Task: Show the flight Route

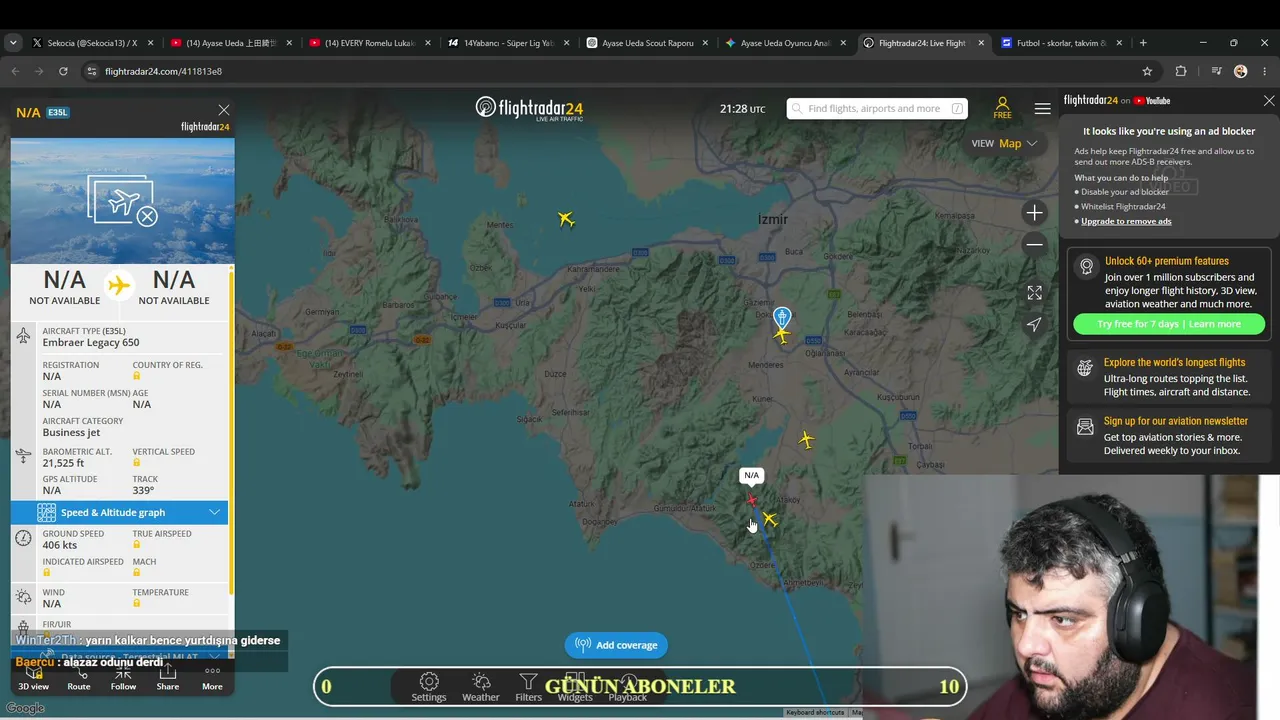Action: 79,678
